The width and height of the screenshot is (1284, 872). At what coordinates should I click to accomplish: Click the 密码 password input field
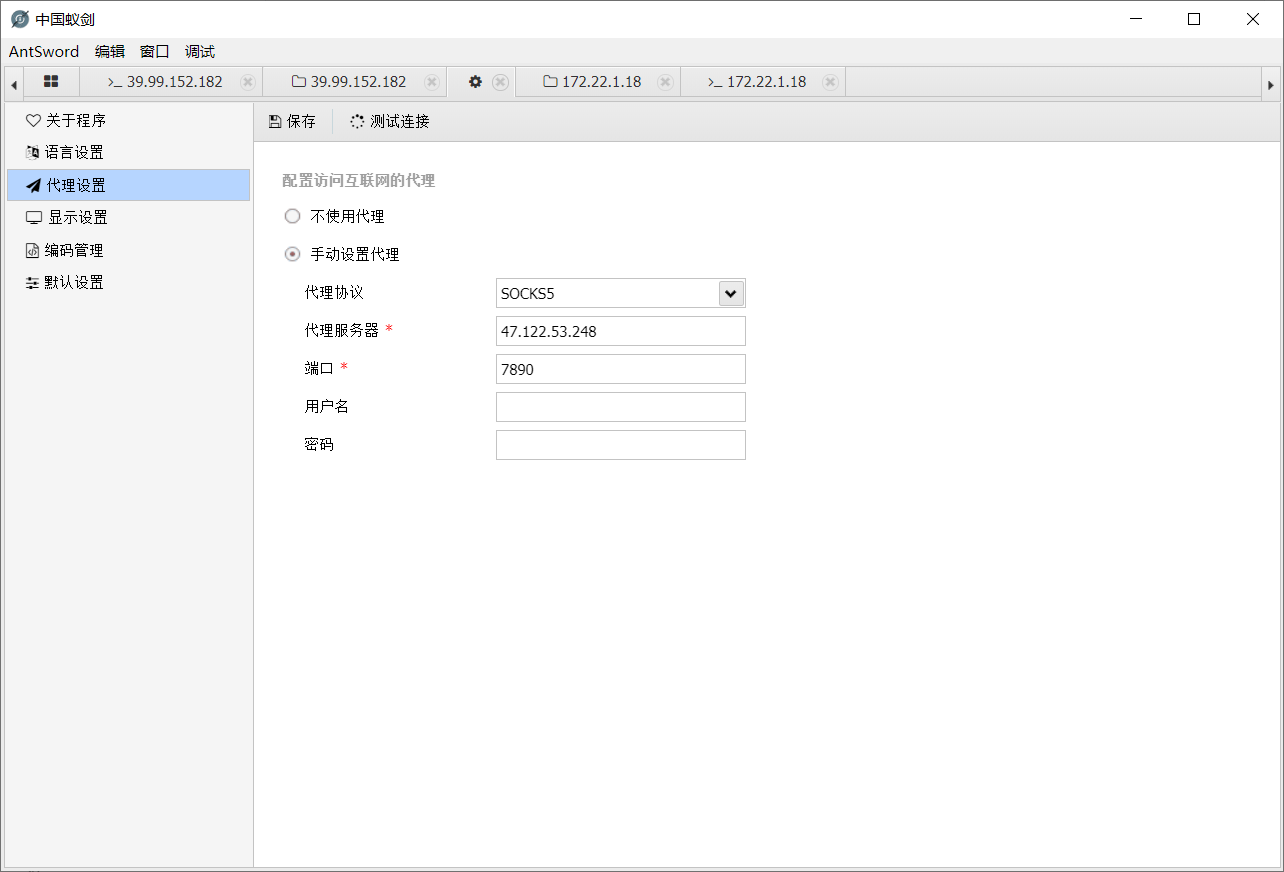click(x=620, y=445)
